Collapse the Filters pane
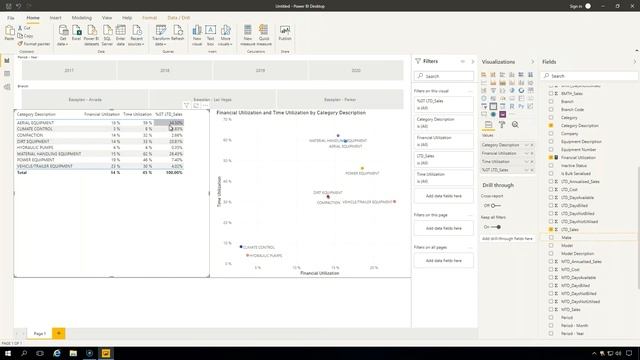Screen dimensions: 640x360 pos(473,62)
